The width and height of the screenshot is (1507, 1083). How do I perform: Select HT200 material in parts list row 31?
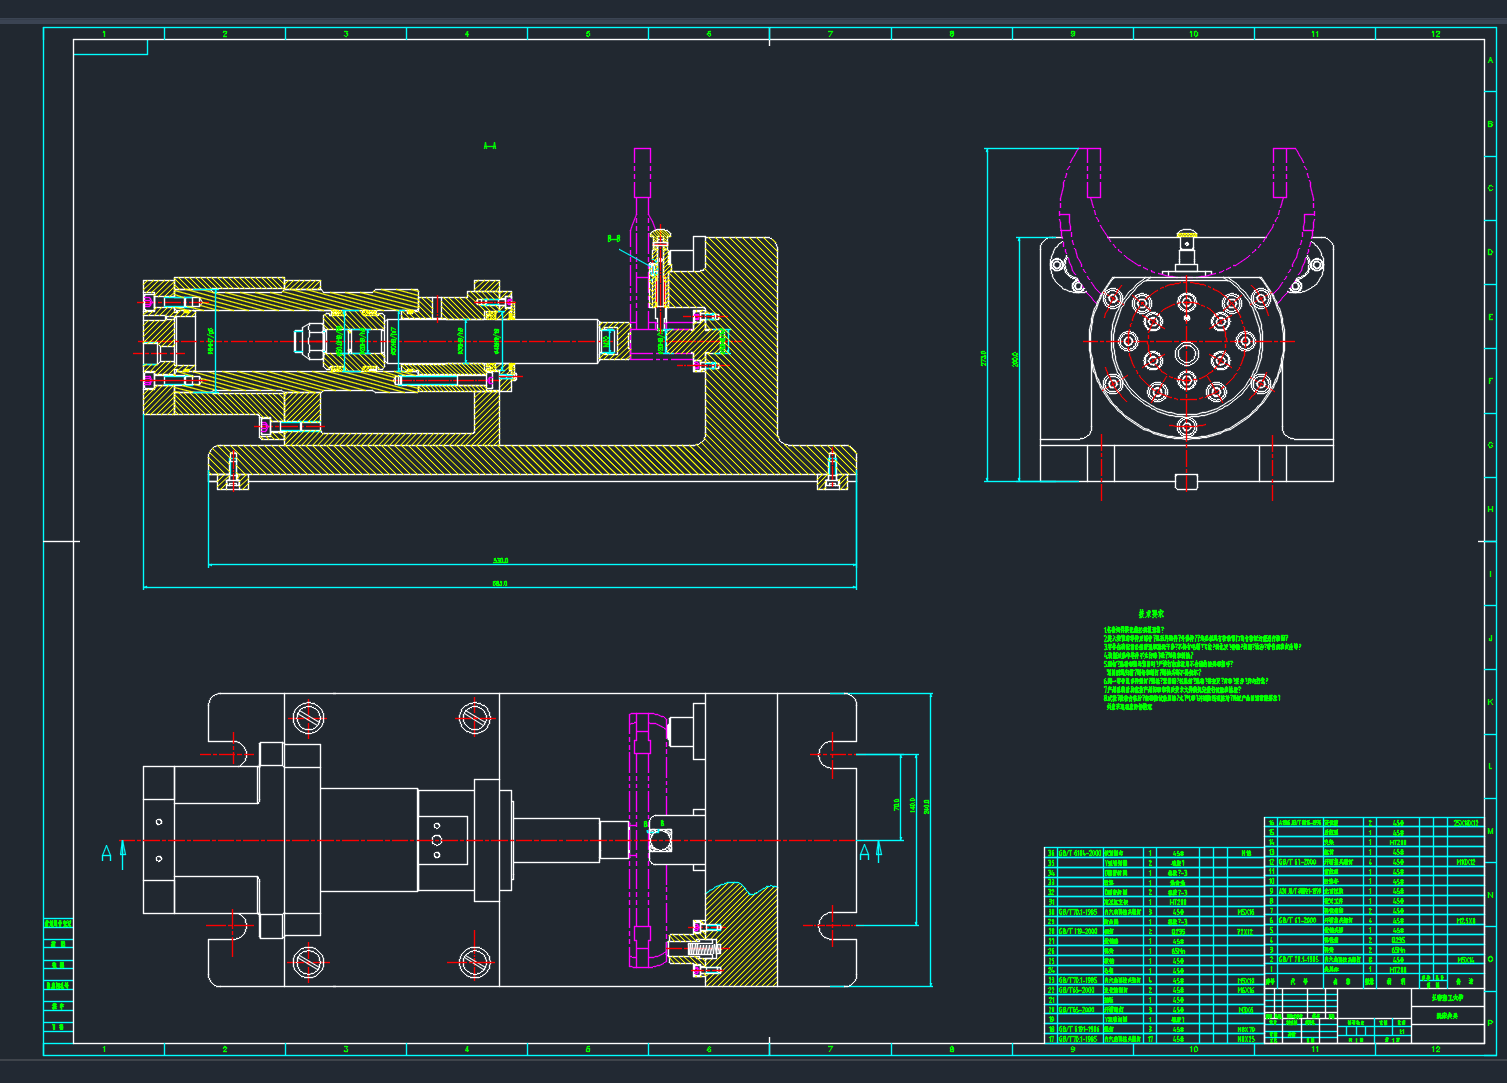pyautogui.click(x=1178, y=902)
